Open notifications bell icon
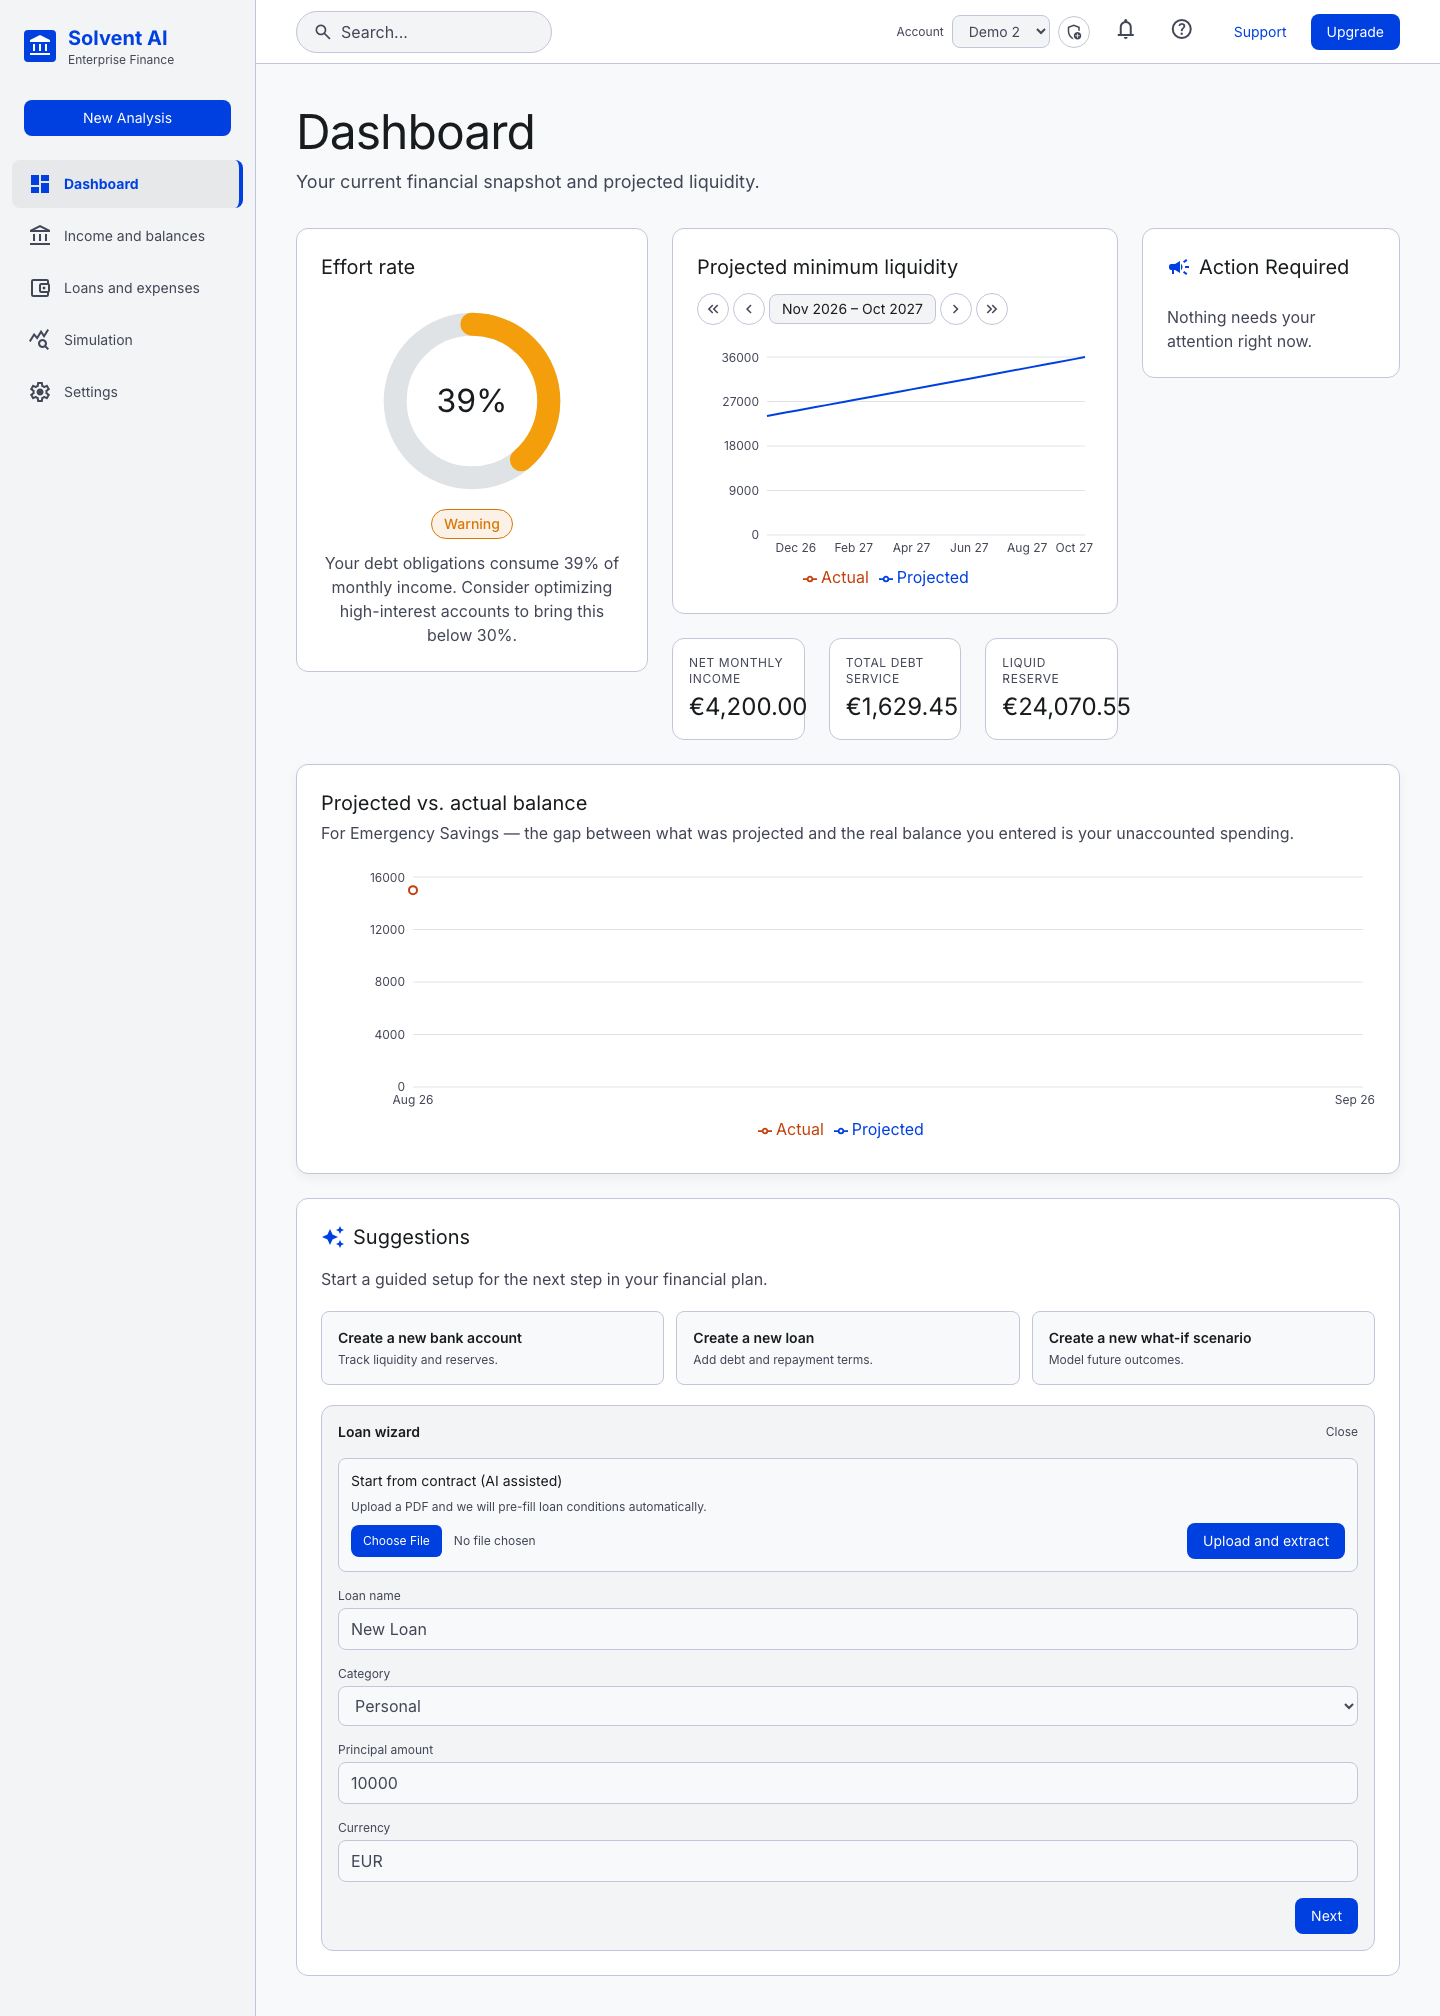Image resolution: width=1440 pixels, height=2016 pixels. point(1126,30)
